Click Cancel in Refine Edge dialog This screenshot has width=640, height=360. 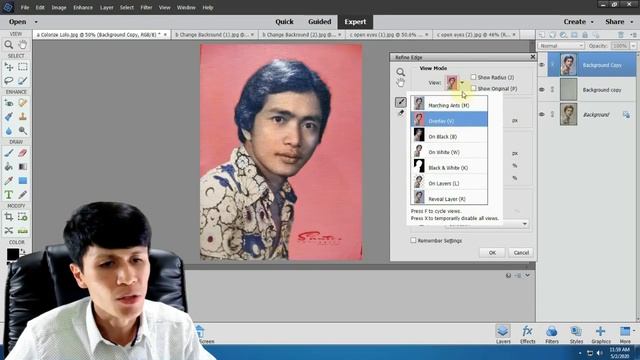(521, 253)
